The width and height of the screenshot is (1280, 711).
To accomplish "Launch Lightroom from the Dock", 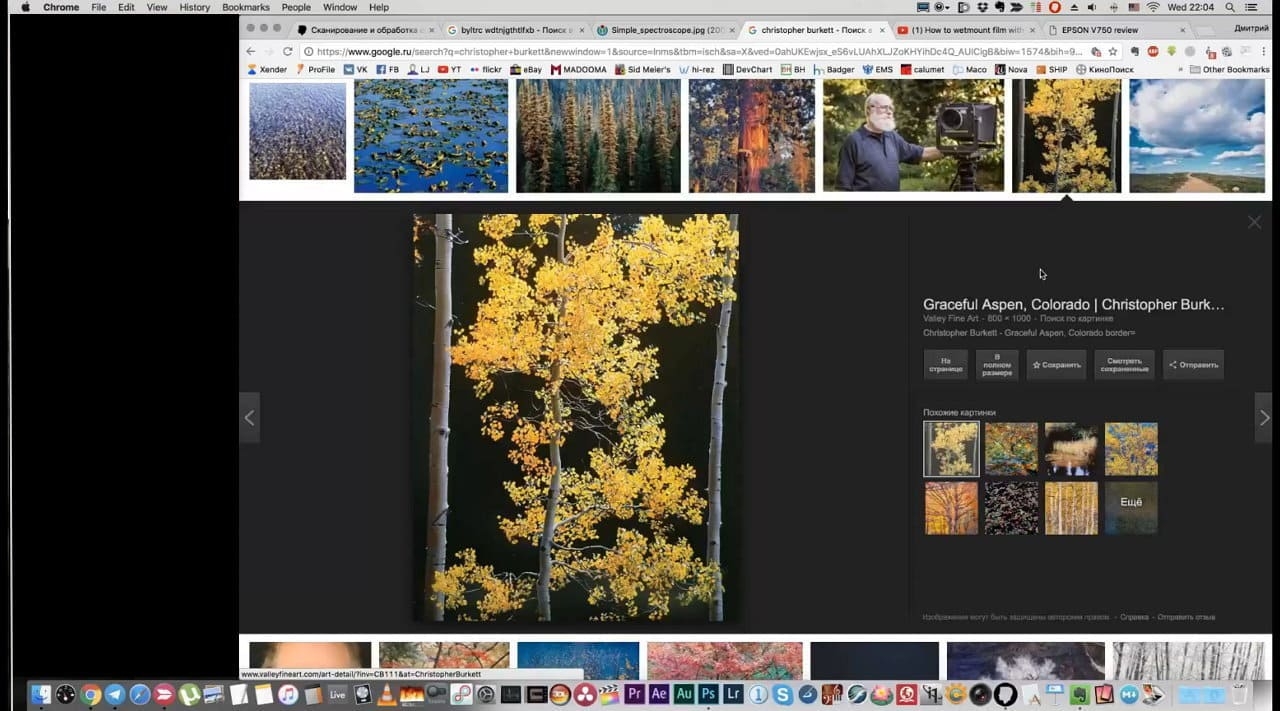I will [x=734, y=693].
